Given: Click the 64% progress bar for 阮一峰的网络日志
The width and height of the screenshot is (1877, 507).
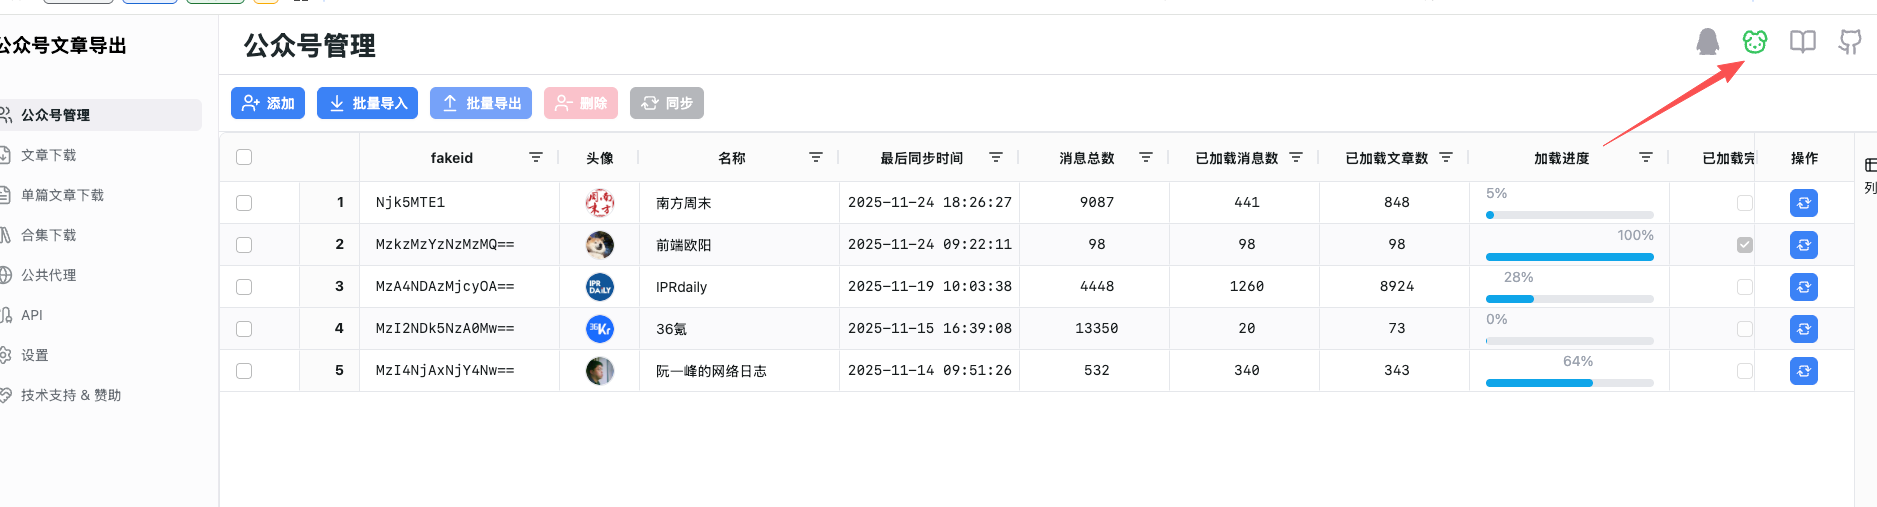Looking at the screenshot, I should [x=1569, y=383].
